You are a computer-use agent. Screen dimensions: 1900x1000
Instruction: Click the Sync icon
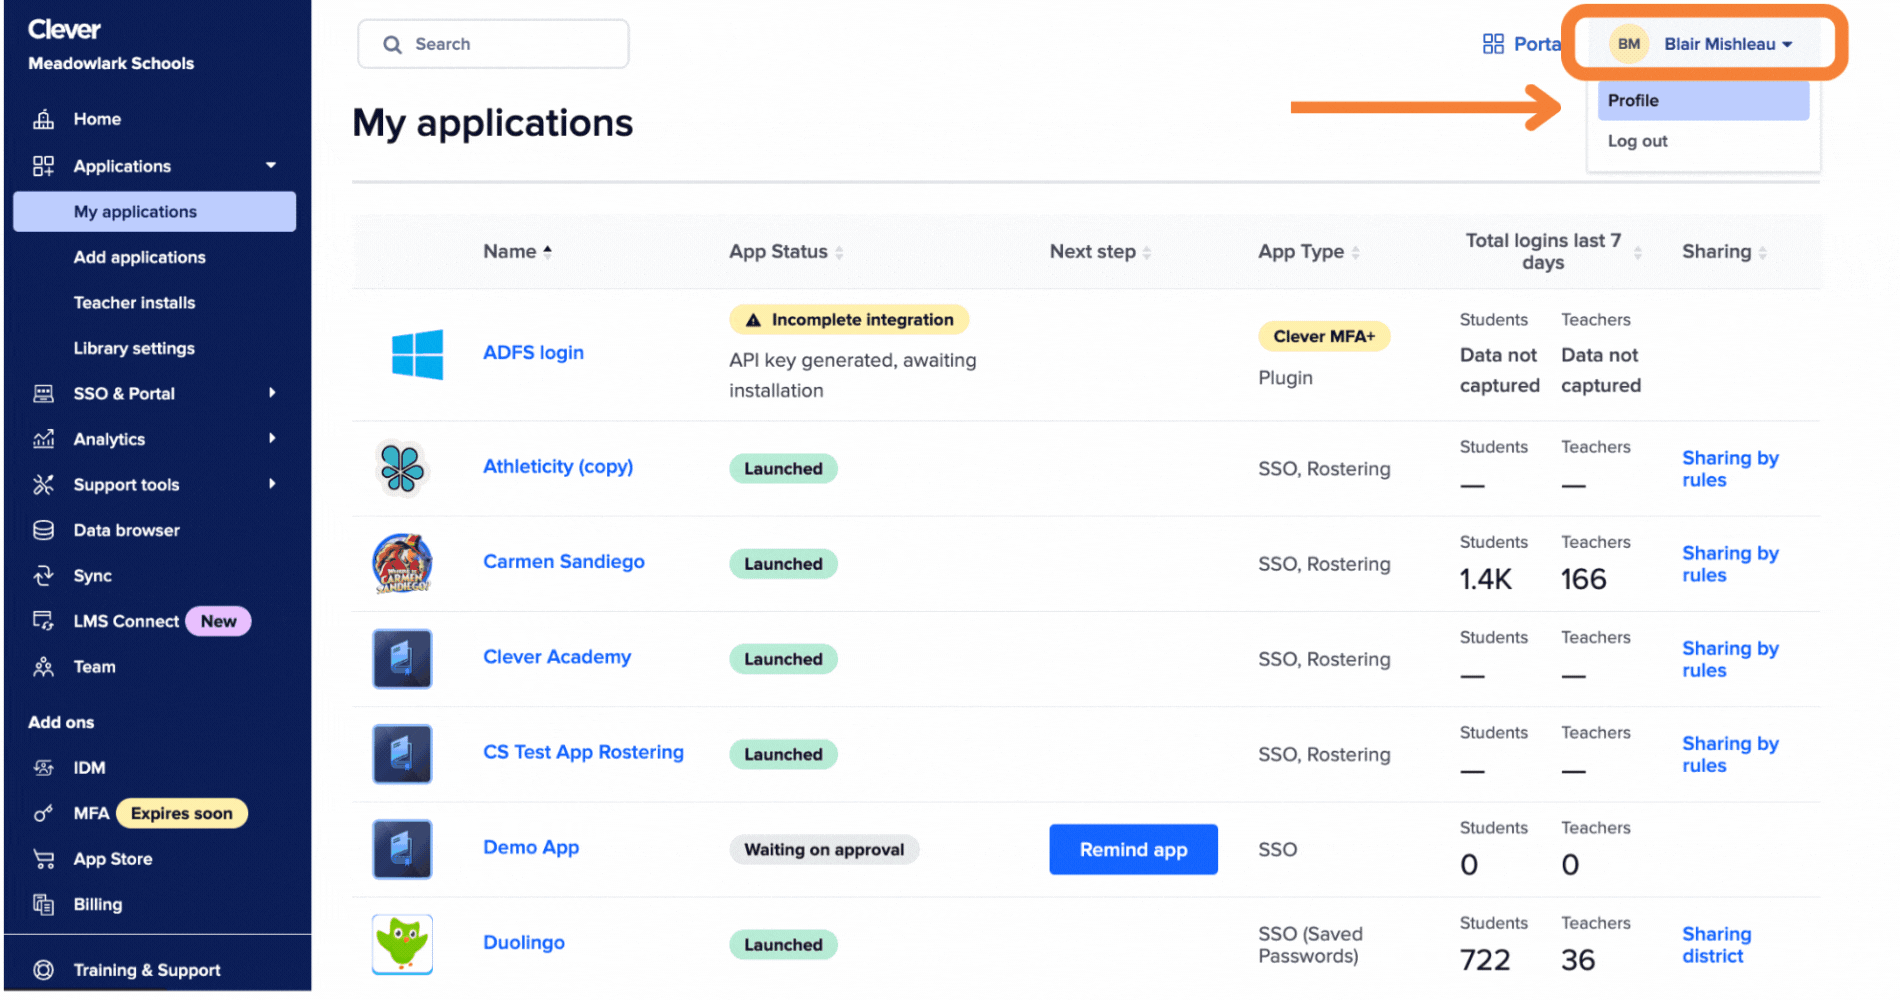[44, 575]
